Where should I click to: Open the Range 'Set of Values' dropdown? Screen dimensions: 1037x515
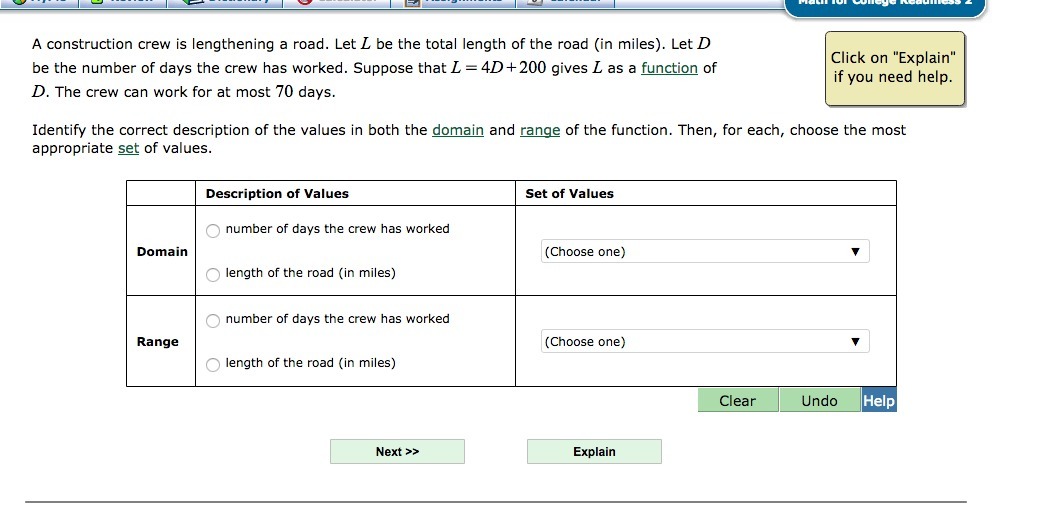click(x=705, y=342)
